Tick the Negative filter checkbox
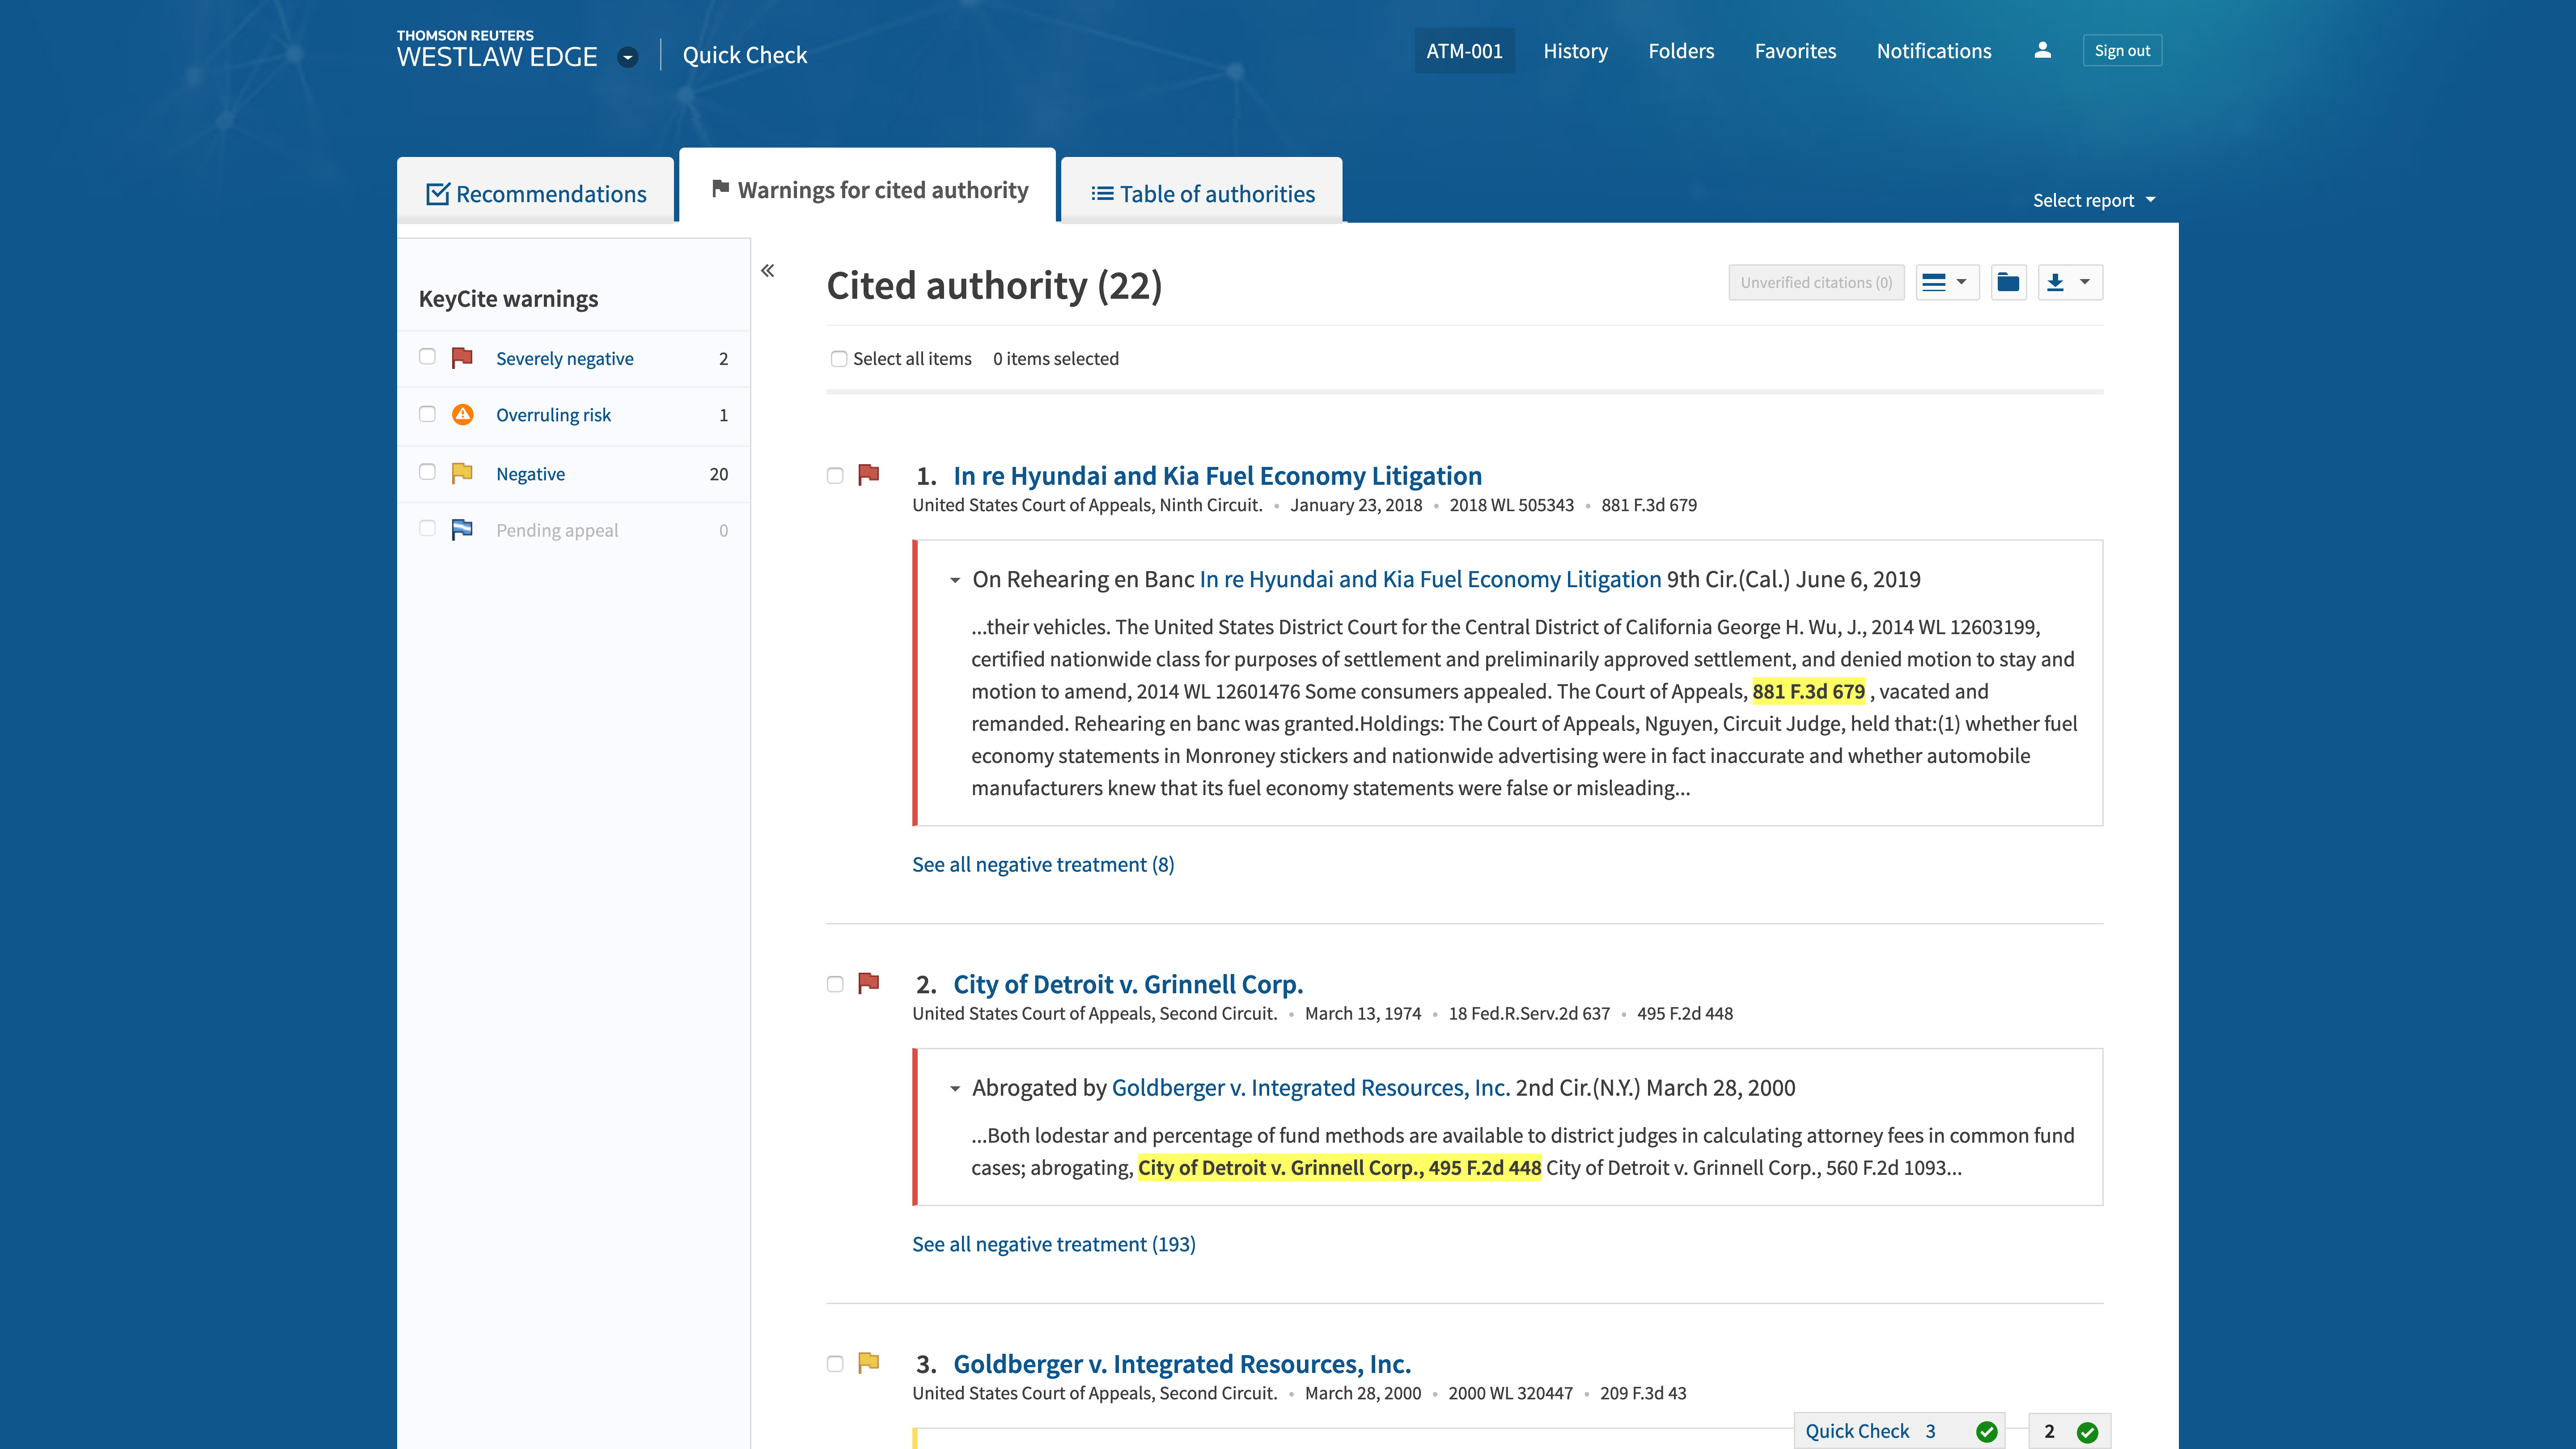The height and width of the screenshot is (1449, 2576). pos(427,472)
